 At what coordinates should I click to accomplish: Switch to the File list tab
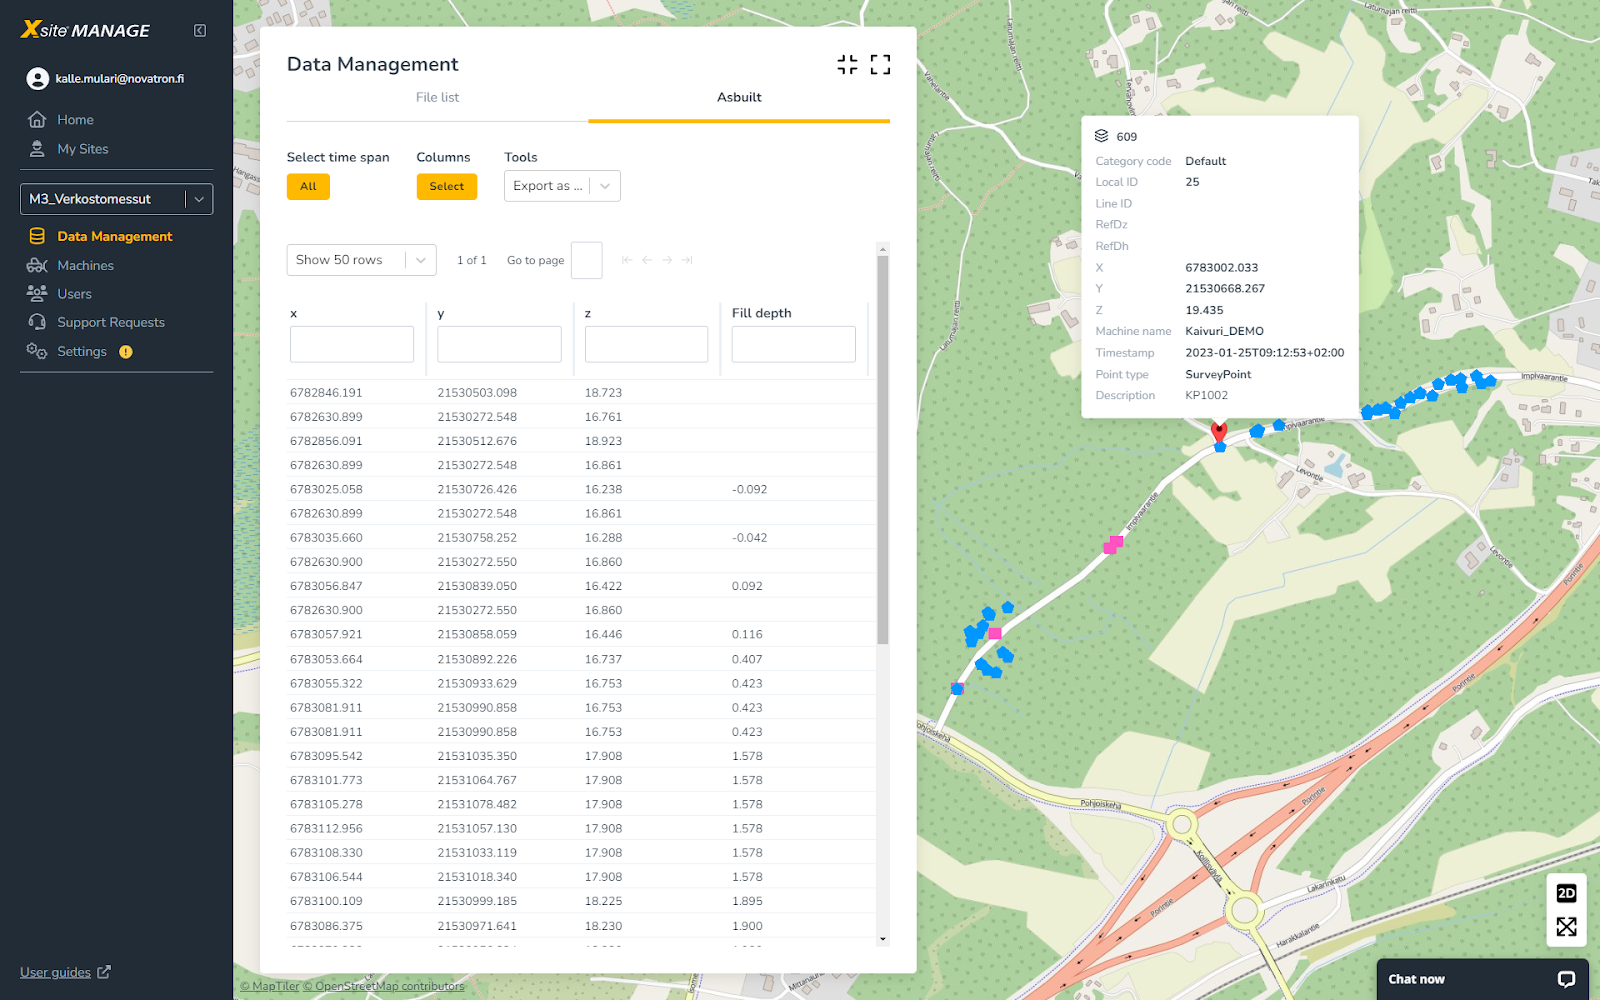coord(437,97)
